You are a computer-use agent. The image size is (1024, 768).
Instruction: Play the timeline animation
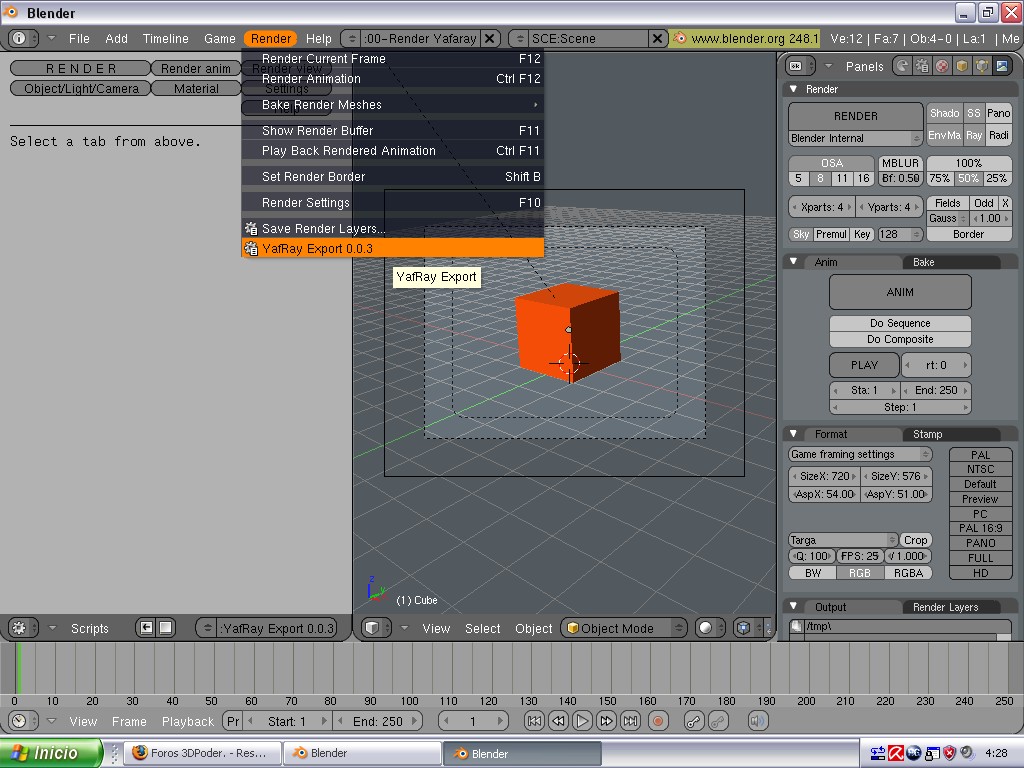click(582, 721)
